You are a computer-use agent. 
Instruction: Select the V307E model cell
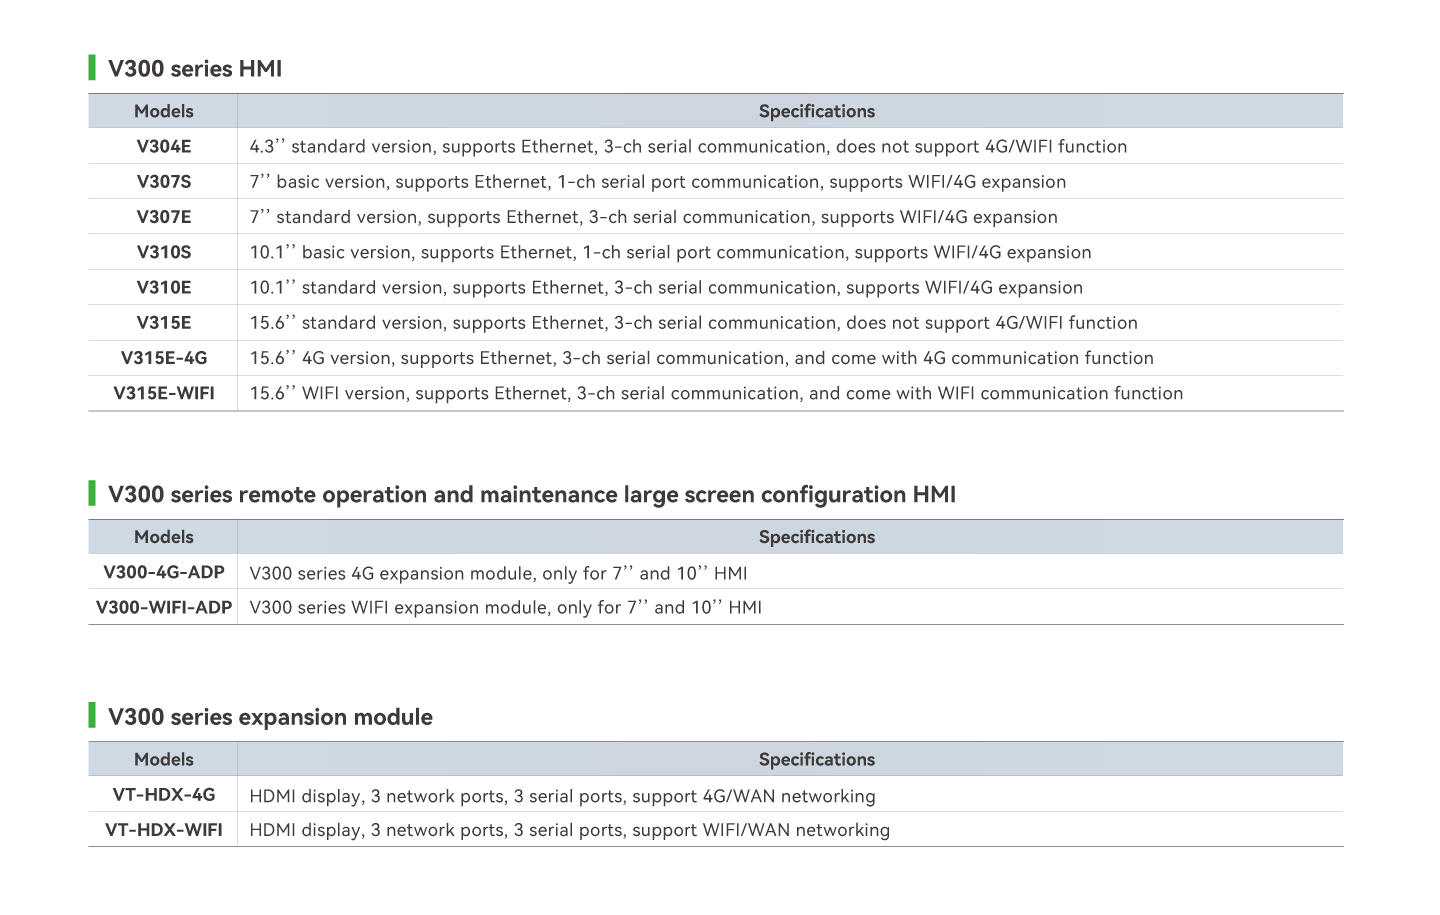(x=163, y=217)
